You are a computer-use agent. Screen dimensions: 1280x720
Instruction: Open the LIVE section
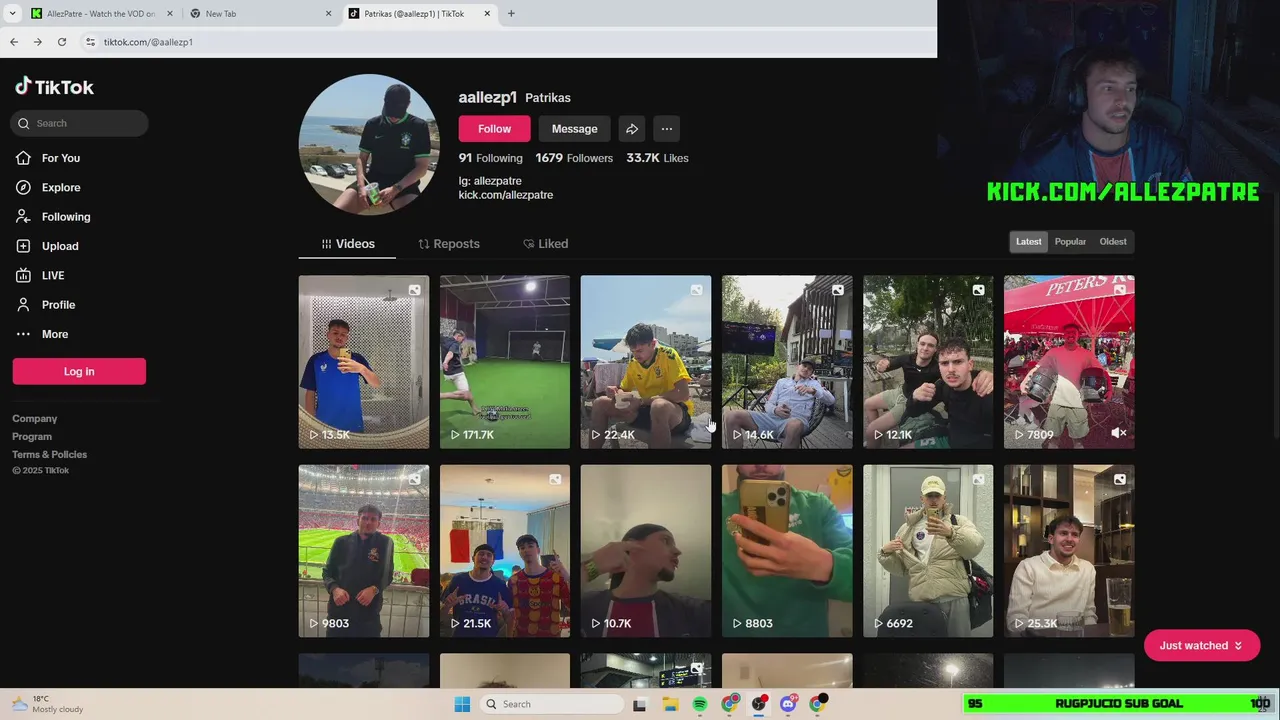(52, 275)
